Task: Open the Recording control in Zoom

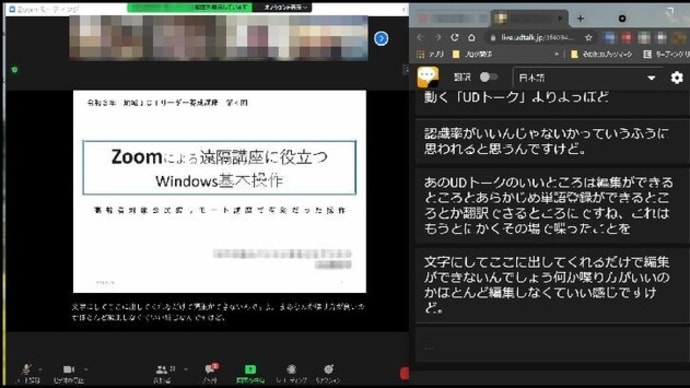Action: coord(291,373)
